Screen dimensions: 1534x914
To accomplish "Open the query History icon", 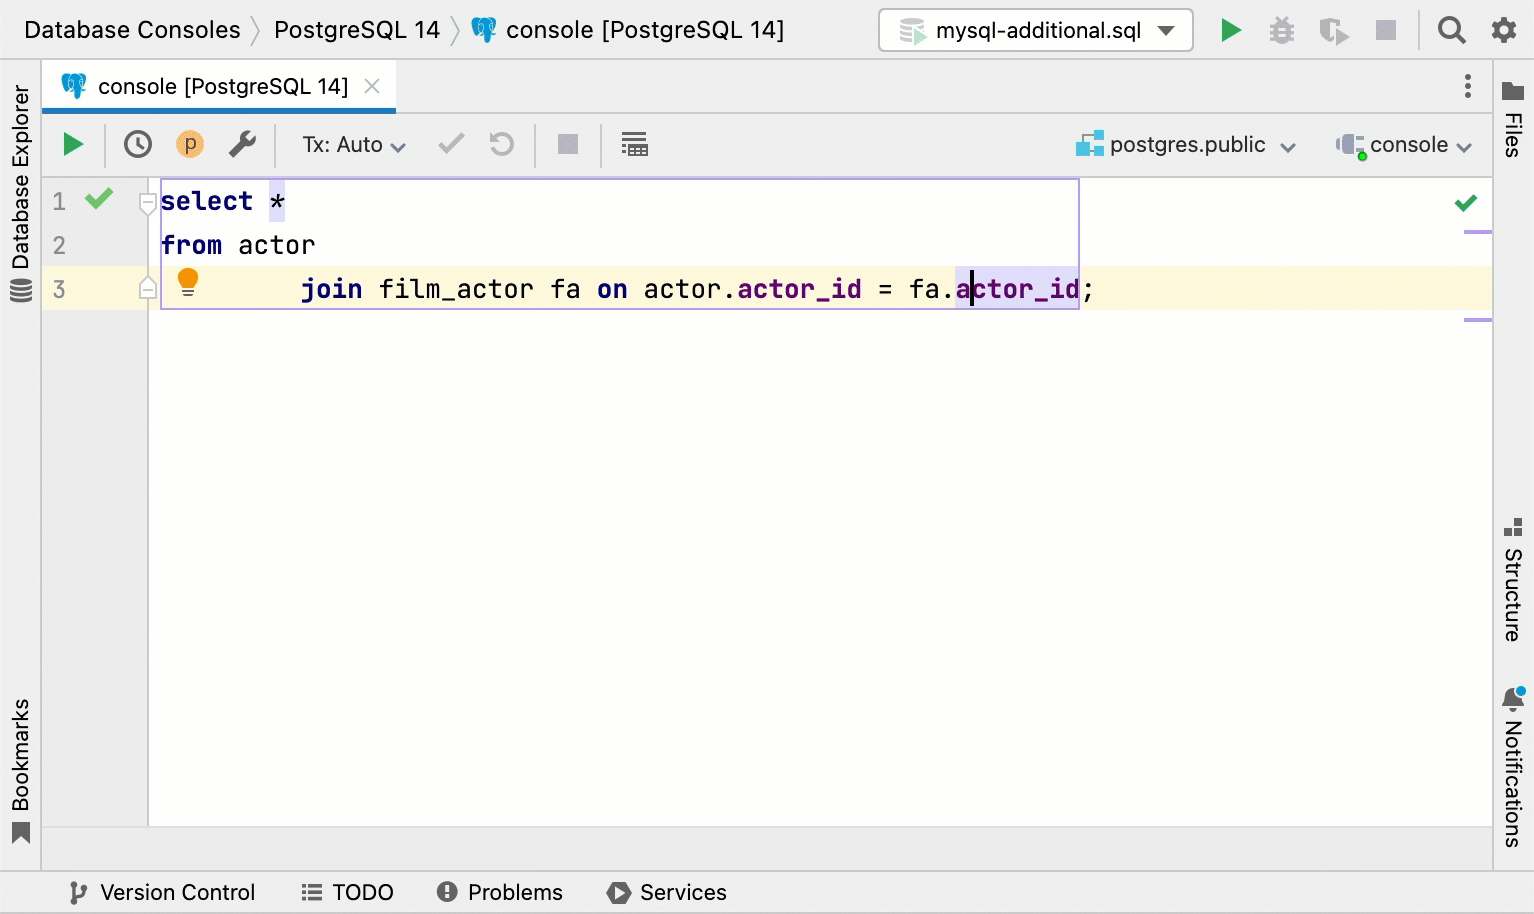I will click(x=138, y=144).
